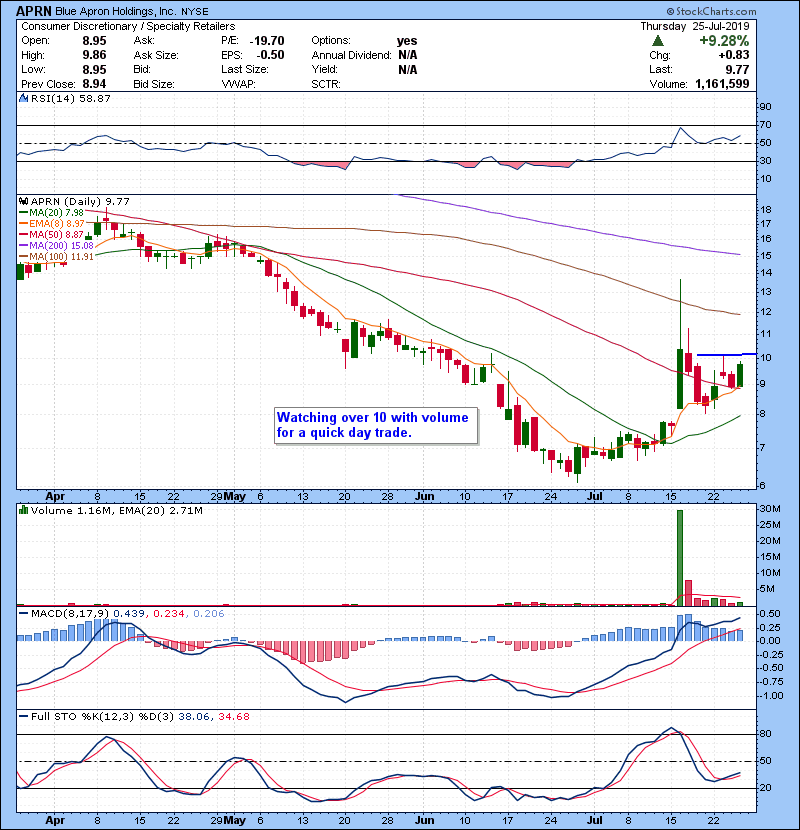The image size is (800, 830).
Task: Click the High value 9.86
Action: (94, 55)
